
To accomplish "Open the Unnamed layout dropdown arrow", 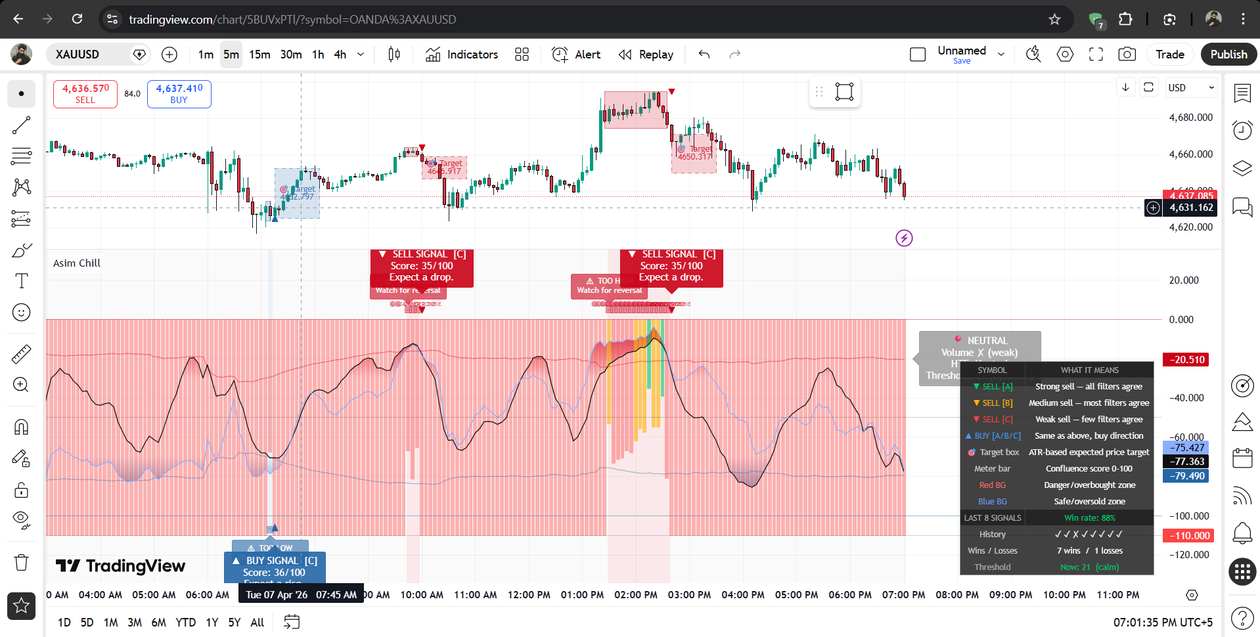I will pos(1002,54).
